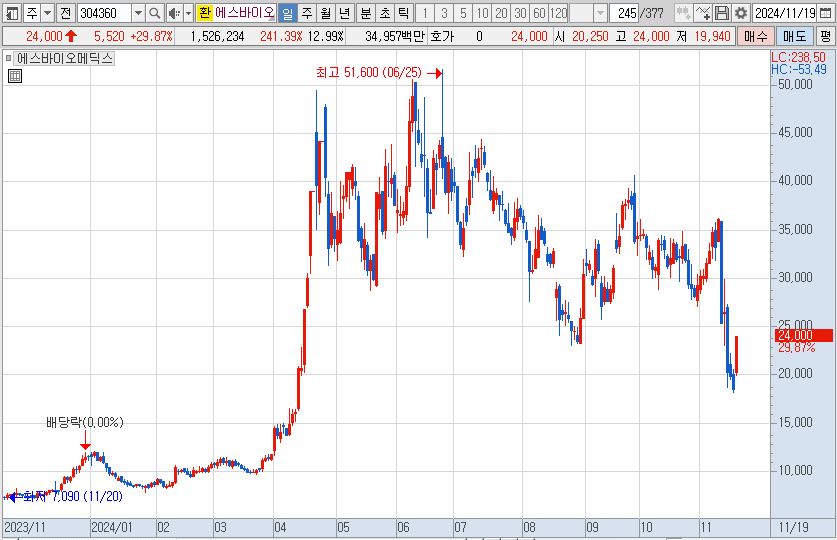This screenshot has width=837, height=540.
Task: Click the change rate +29.87%
Action: (152, 36)
